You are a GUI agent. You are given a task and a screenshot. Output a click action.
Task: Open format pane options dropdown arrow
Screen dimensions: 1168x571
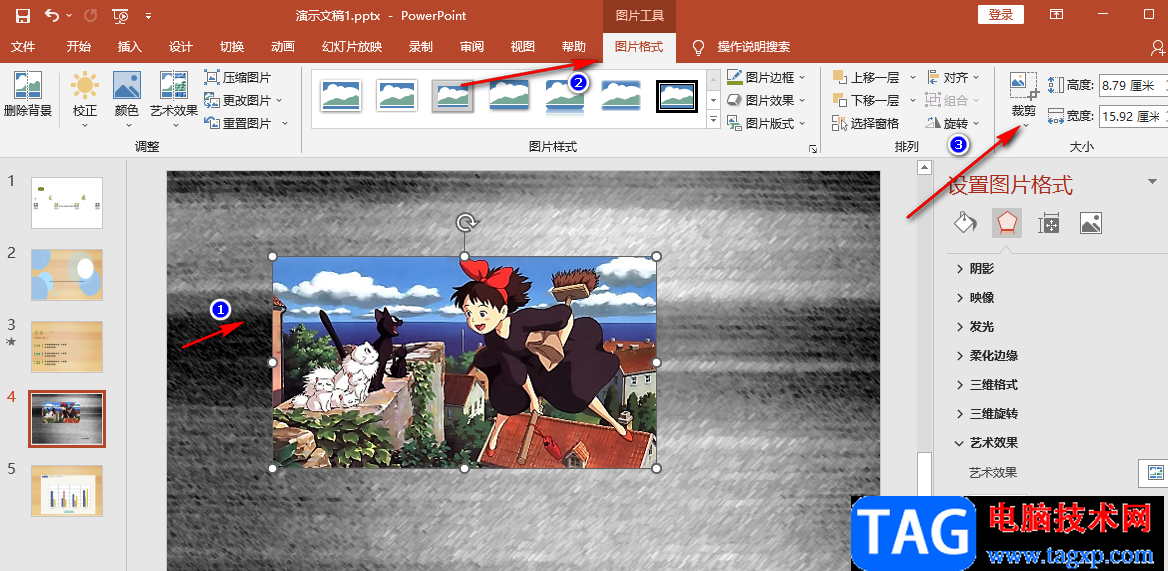pyautogui.click(x=1153, y=181)
